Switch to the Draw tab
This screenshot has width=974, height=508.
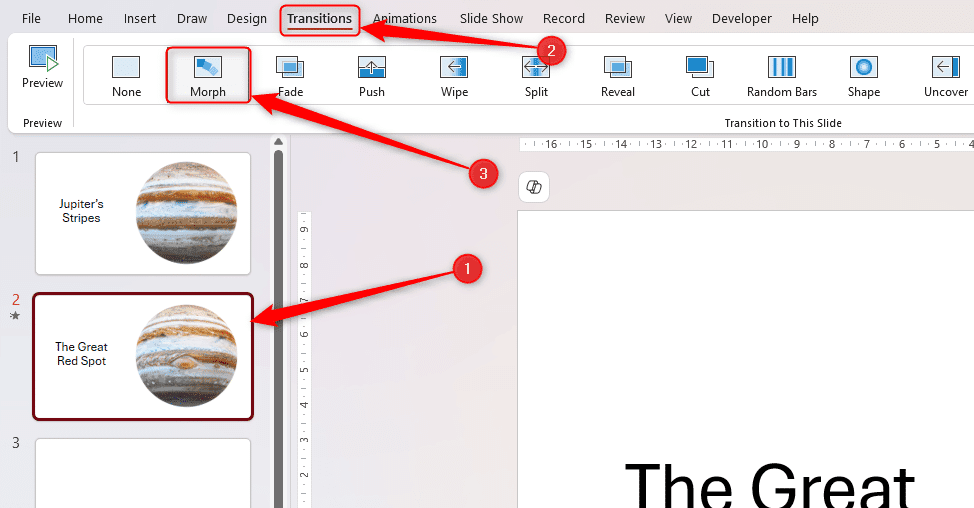[192, 19]
